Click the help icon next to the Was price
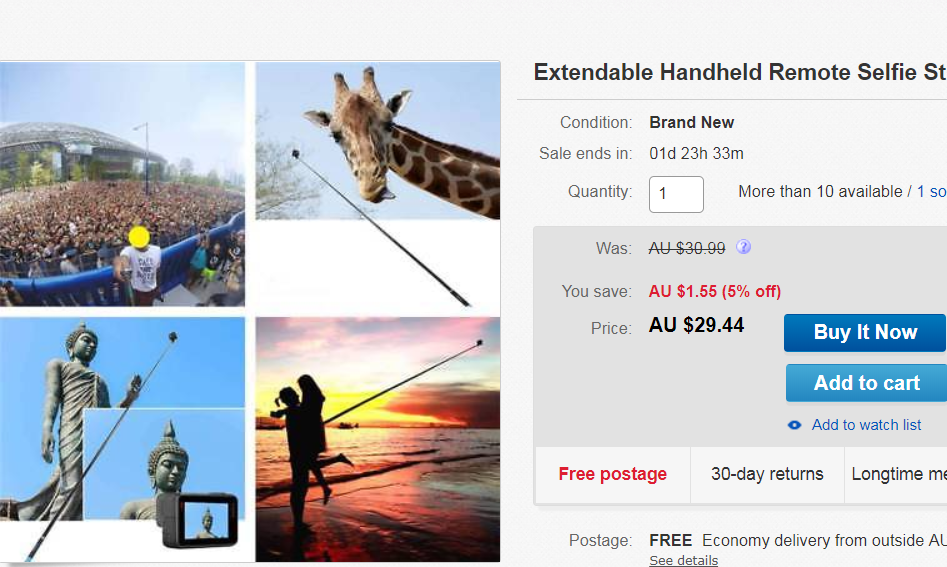947x567 pixels. point(743,247)
